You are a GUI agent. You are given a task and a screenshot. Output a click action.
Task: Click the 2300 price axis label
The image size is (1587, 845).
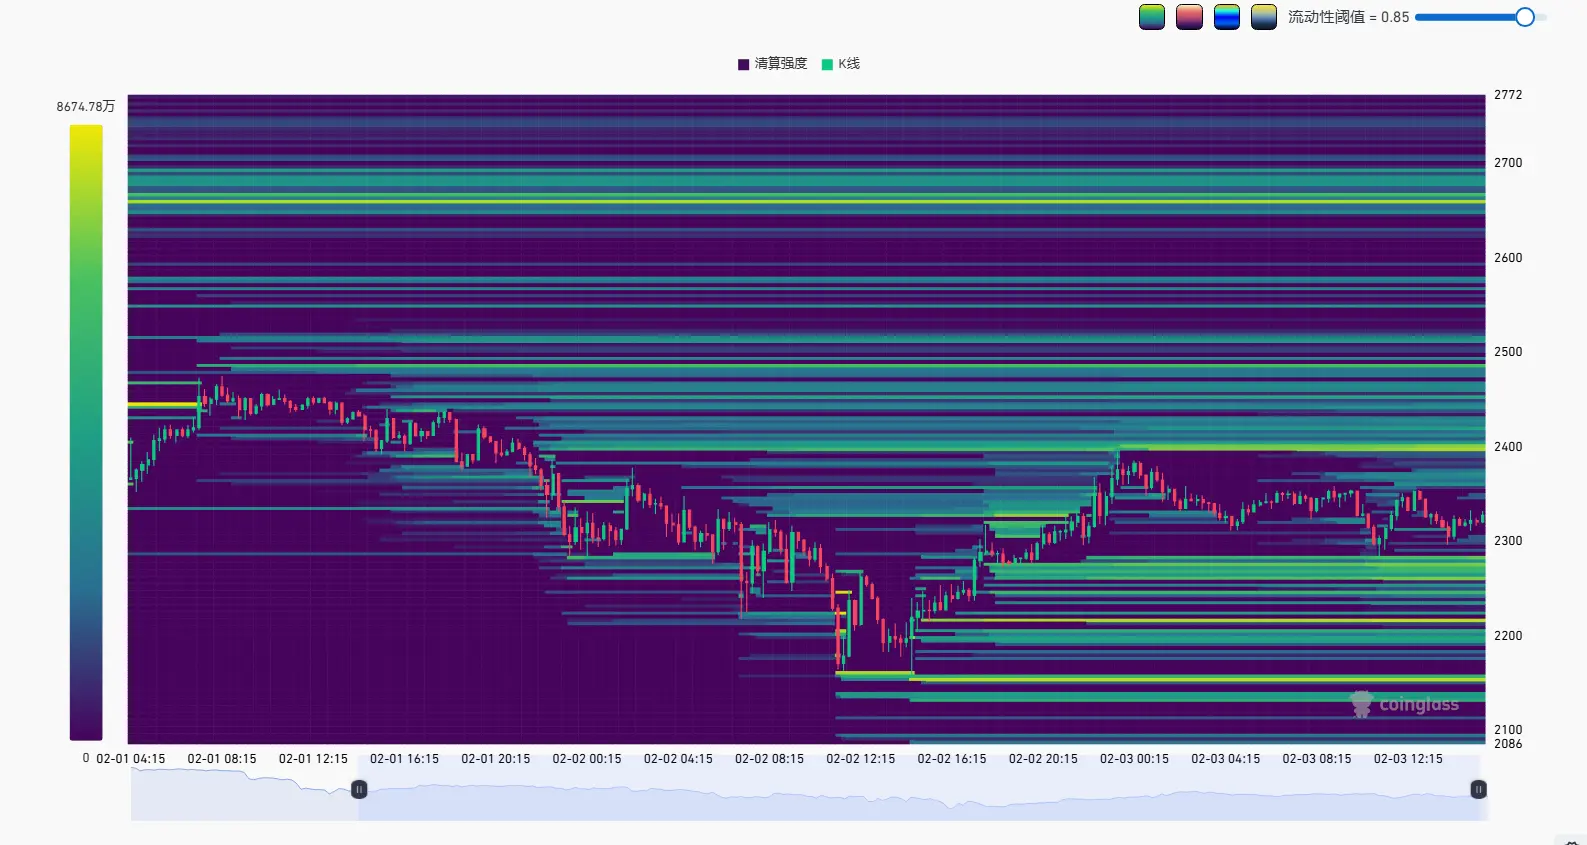(1508, 541)
